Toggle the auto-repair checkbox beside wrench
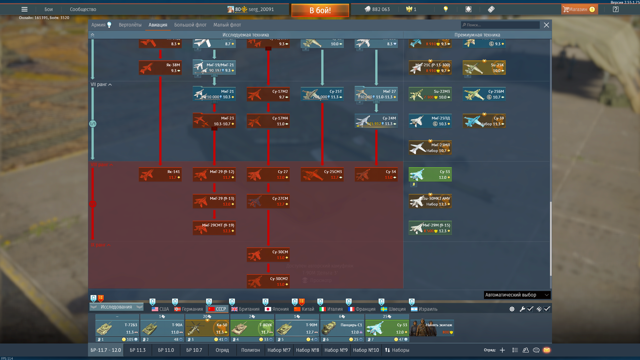 (x=530, y=309)
